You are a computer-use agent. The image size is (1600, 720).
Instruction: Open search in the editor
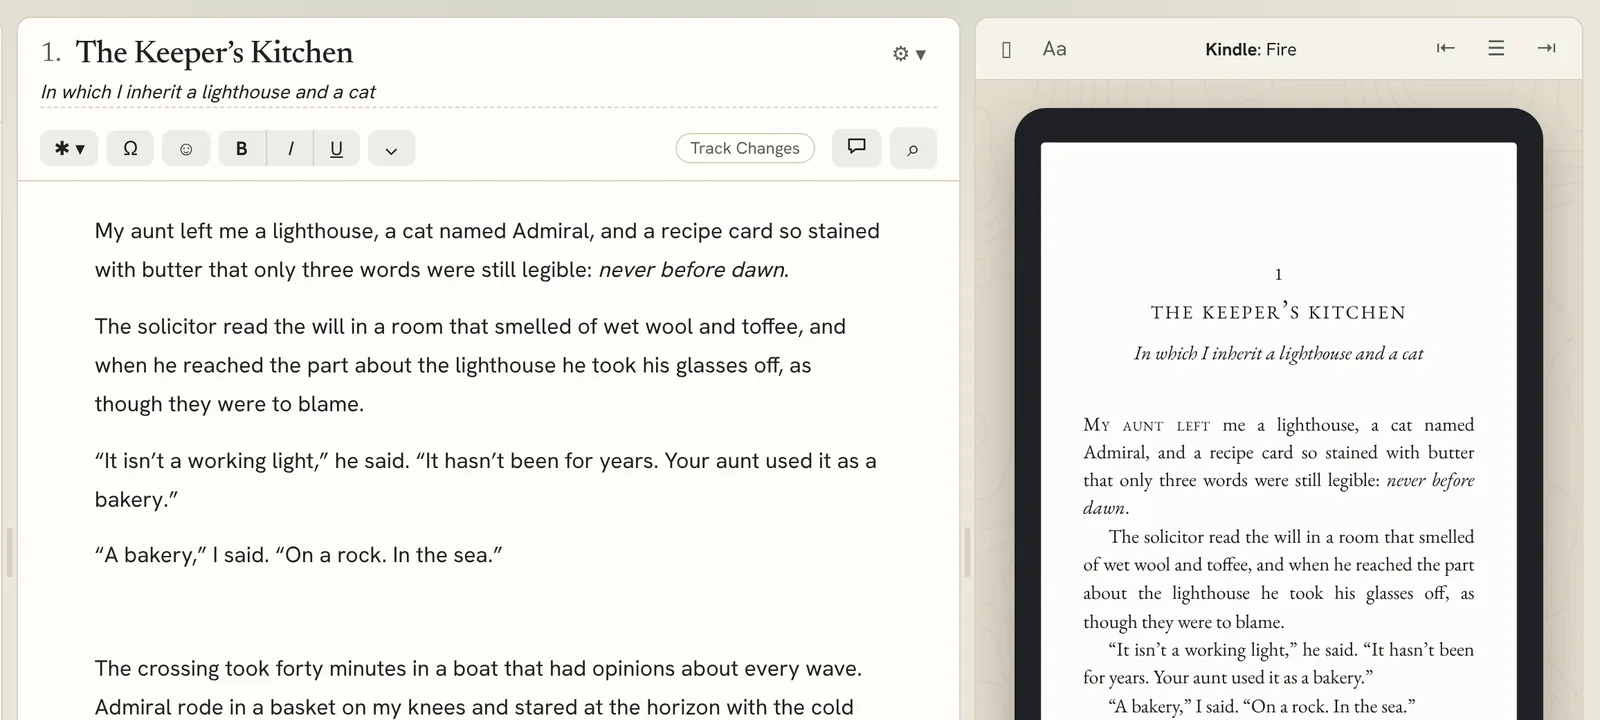[x=913, y=148]
